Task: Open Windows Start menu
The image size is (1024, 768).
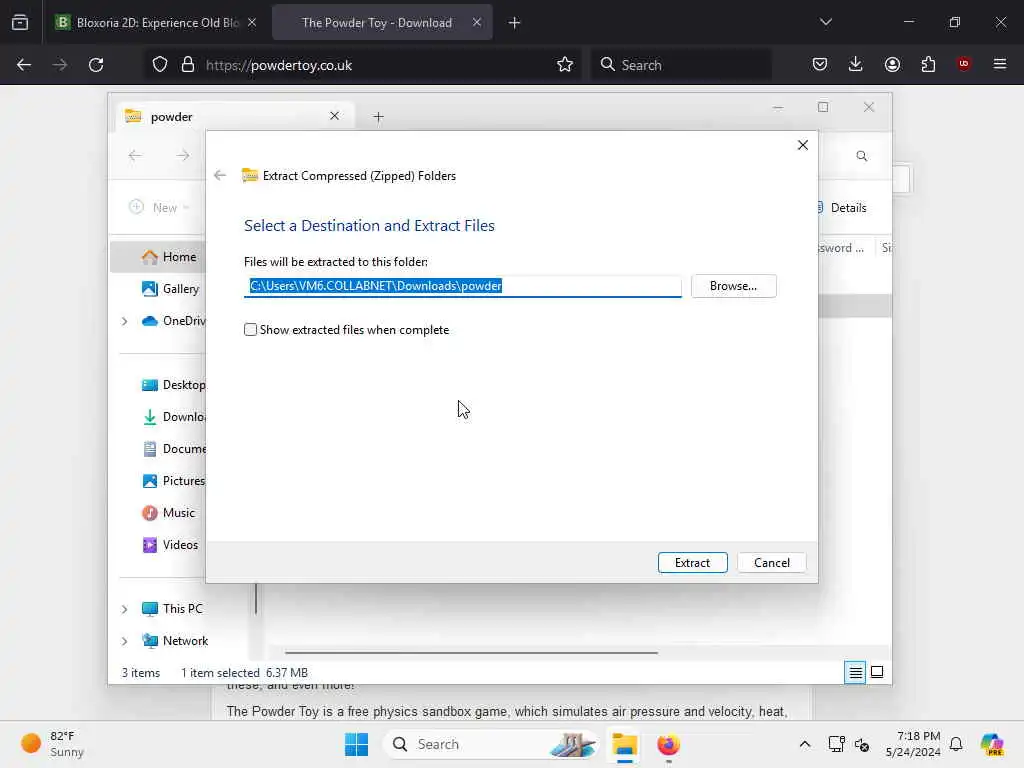Action: point(357,744)
